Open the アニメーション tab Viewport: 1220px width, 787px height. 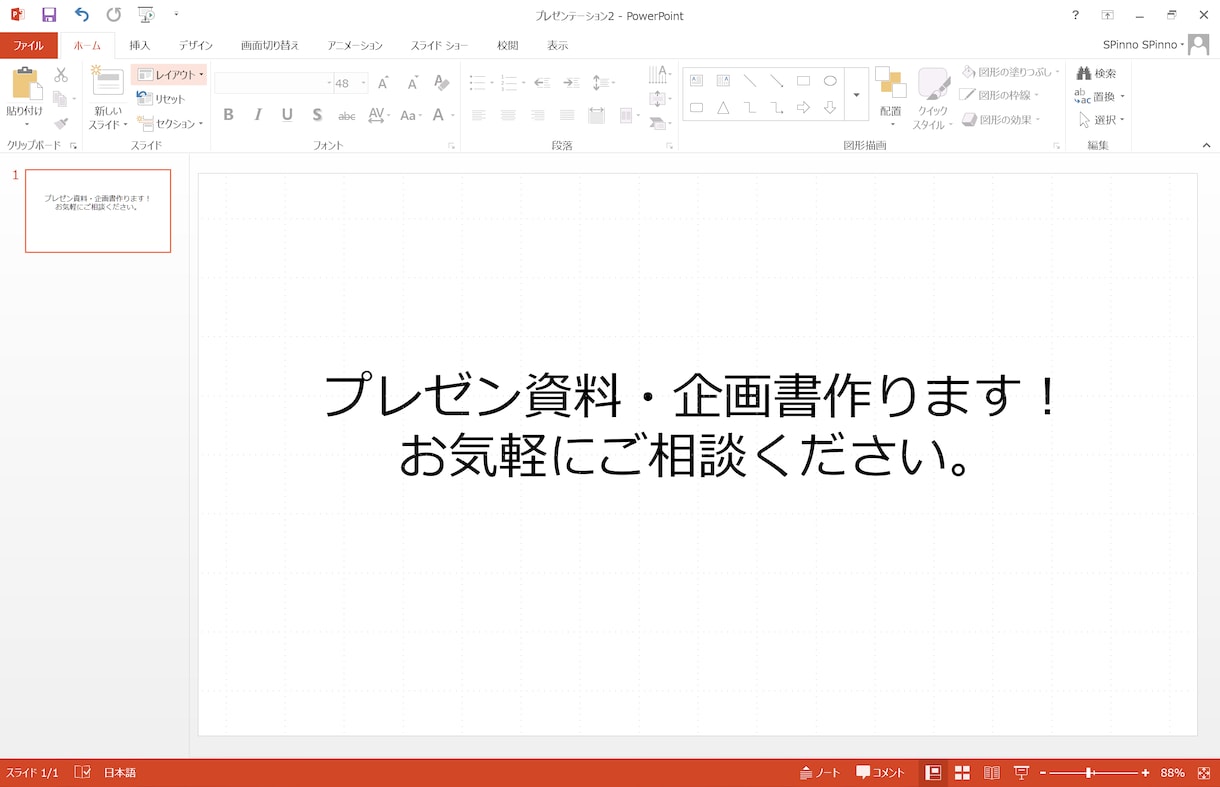click(355, 46)
